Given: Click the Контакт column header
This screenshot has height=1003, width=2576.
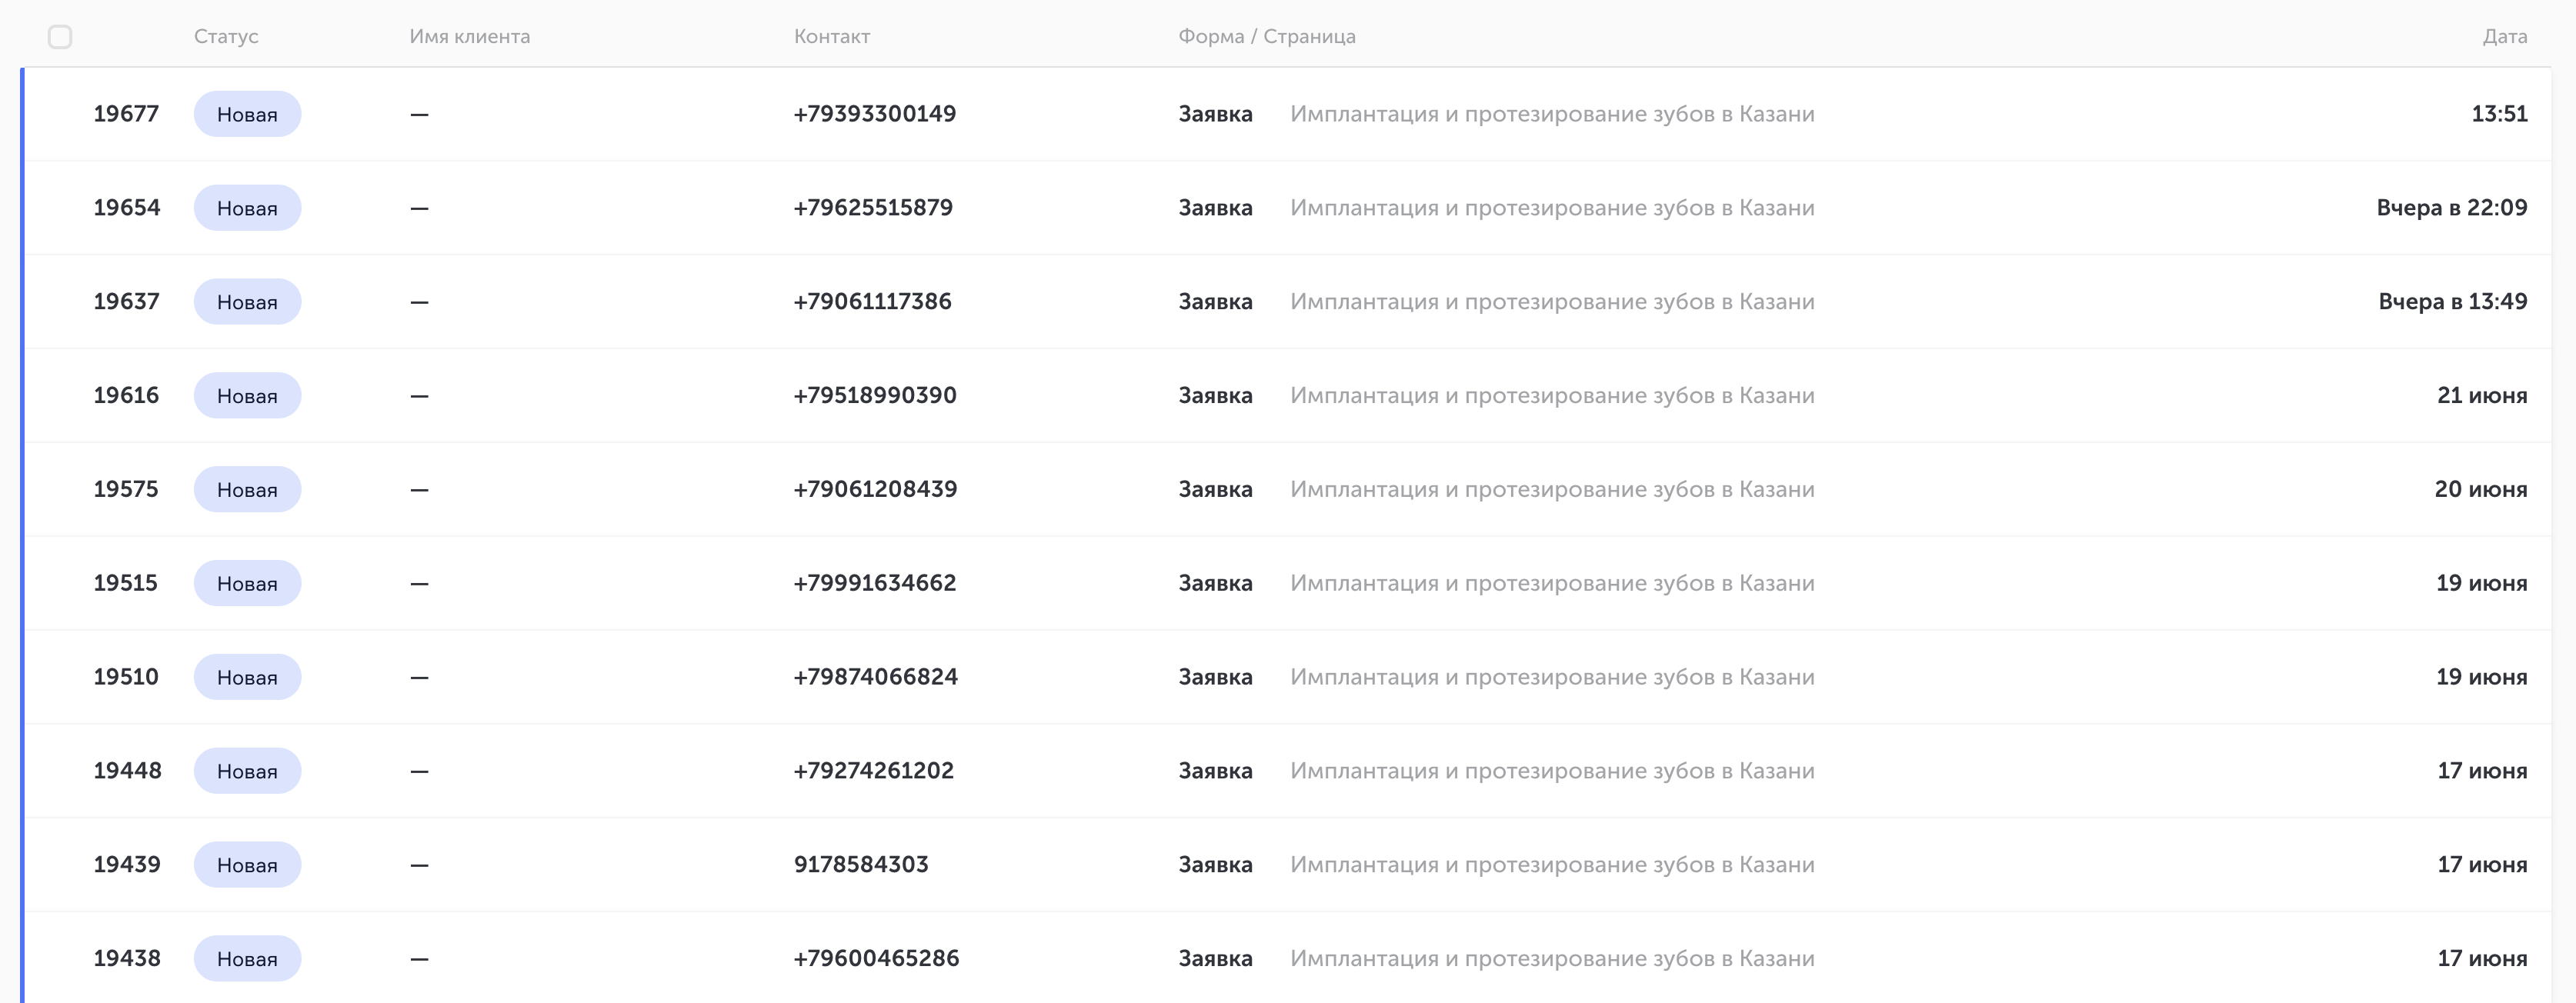Looking at the screenshot, I should point(831,37).
